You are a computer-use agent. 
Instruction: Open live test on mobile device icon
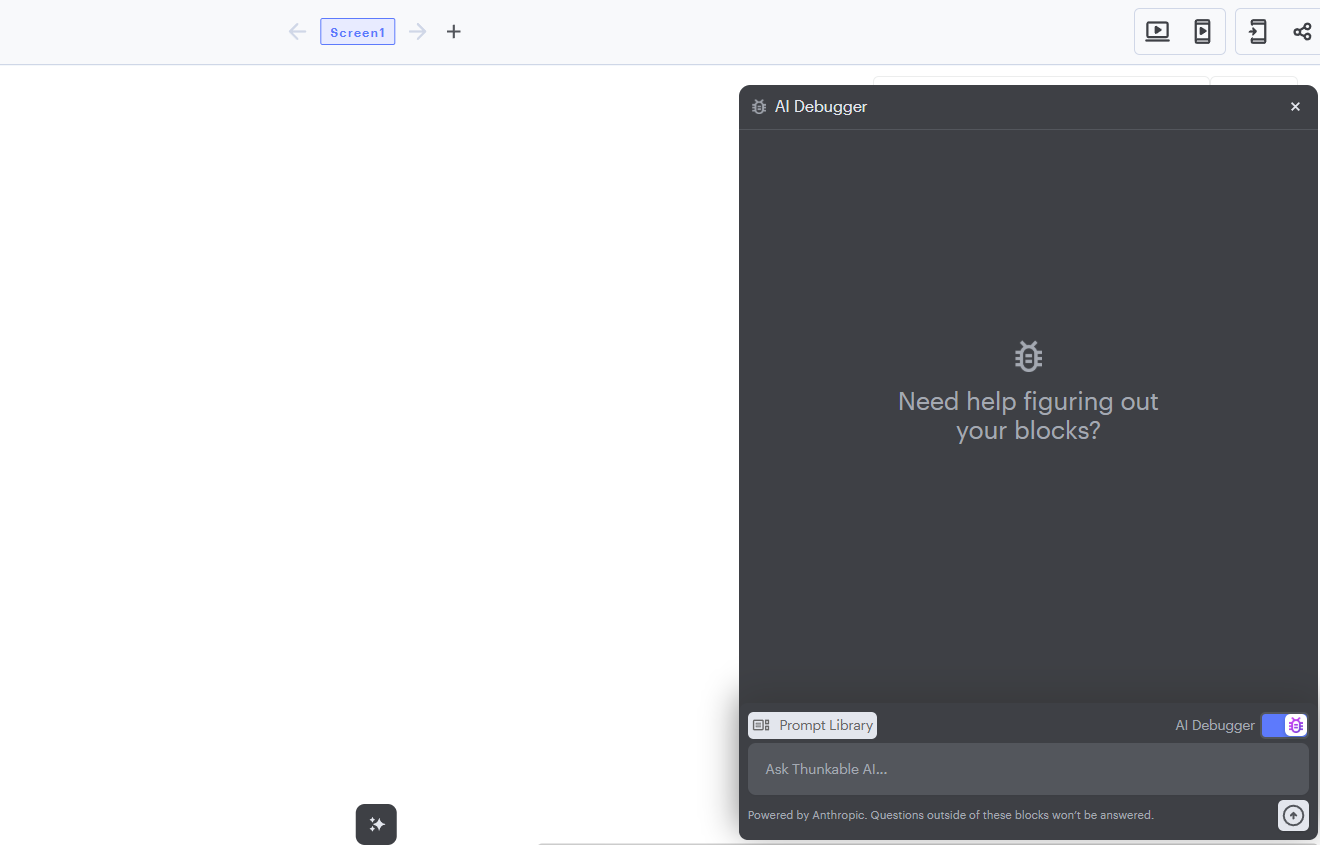click(1202, 32)
